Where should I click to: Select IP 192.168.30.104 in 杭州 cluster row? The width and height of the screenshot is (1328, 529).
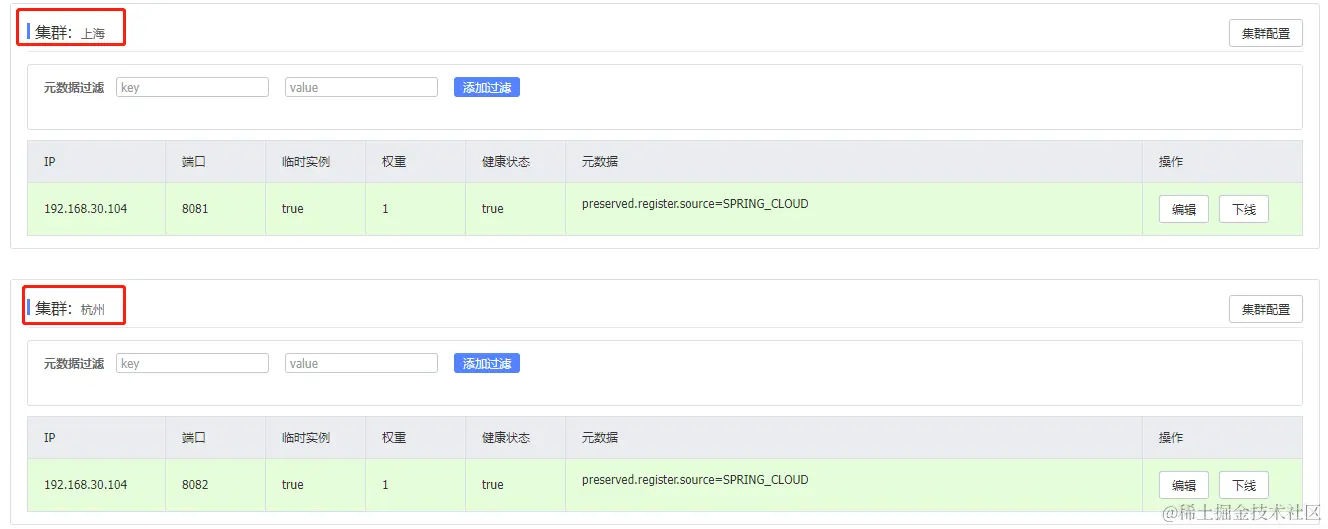tap(86, 485)
